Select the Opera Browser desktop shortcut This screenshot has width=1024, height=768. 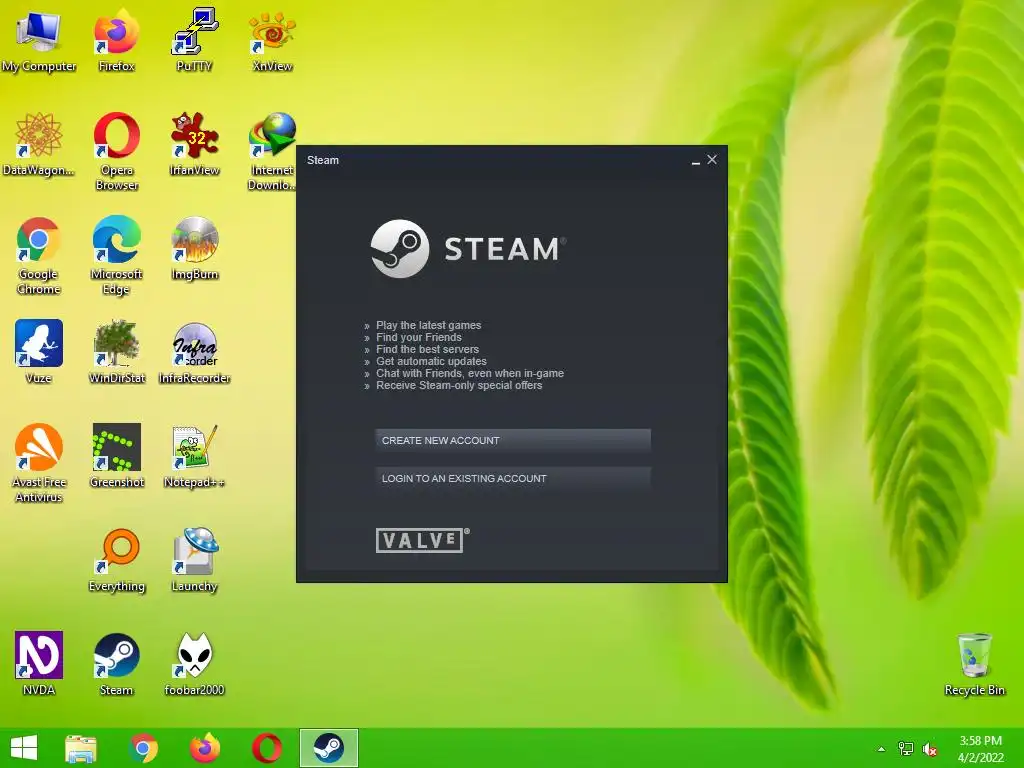pyautogui.click(x=116, y=152)
